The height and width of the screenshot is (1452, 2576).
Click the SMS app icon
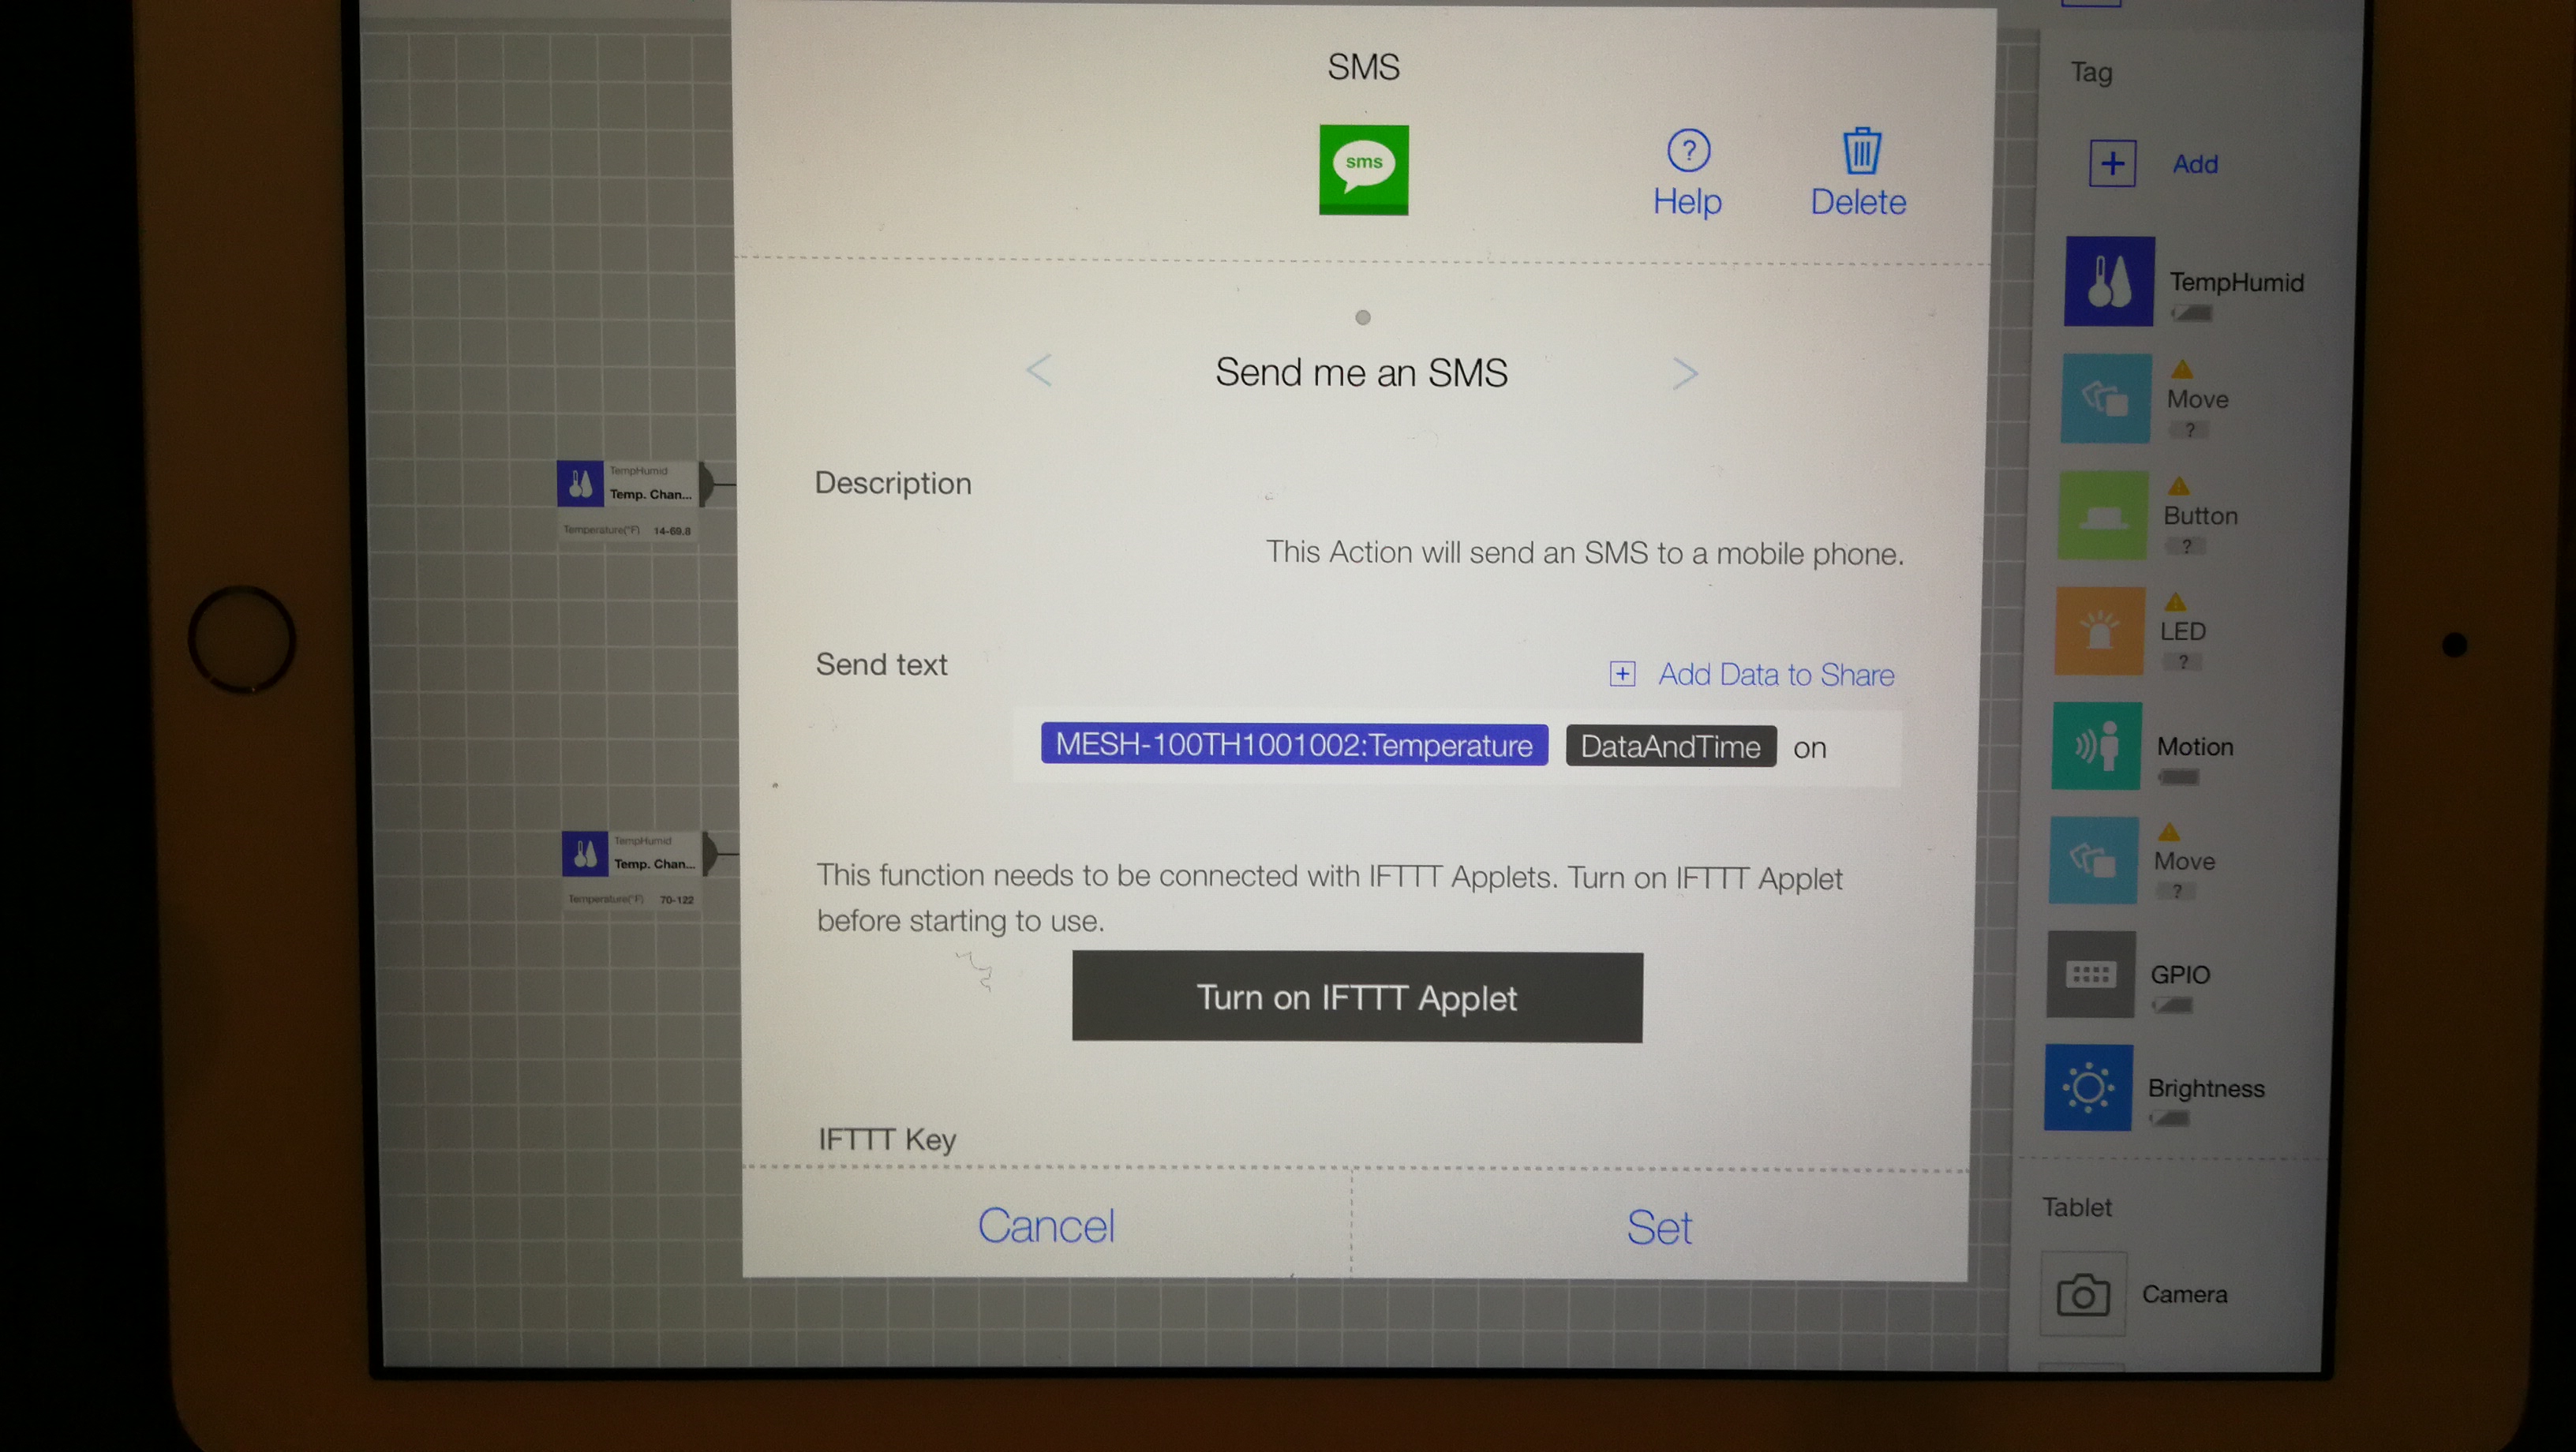(1362, 168)
